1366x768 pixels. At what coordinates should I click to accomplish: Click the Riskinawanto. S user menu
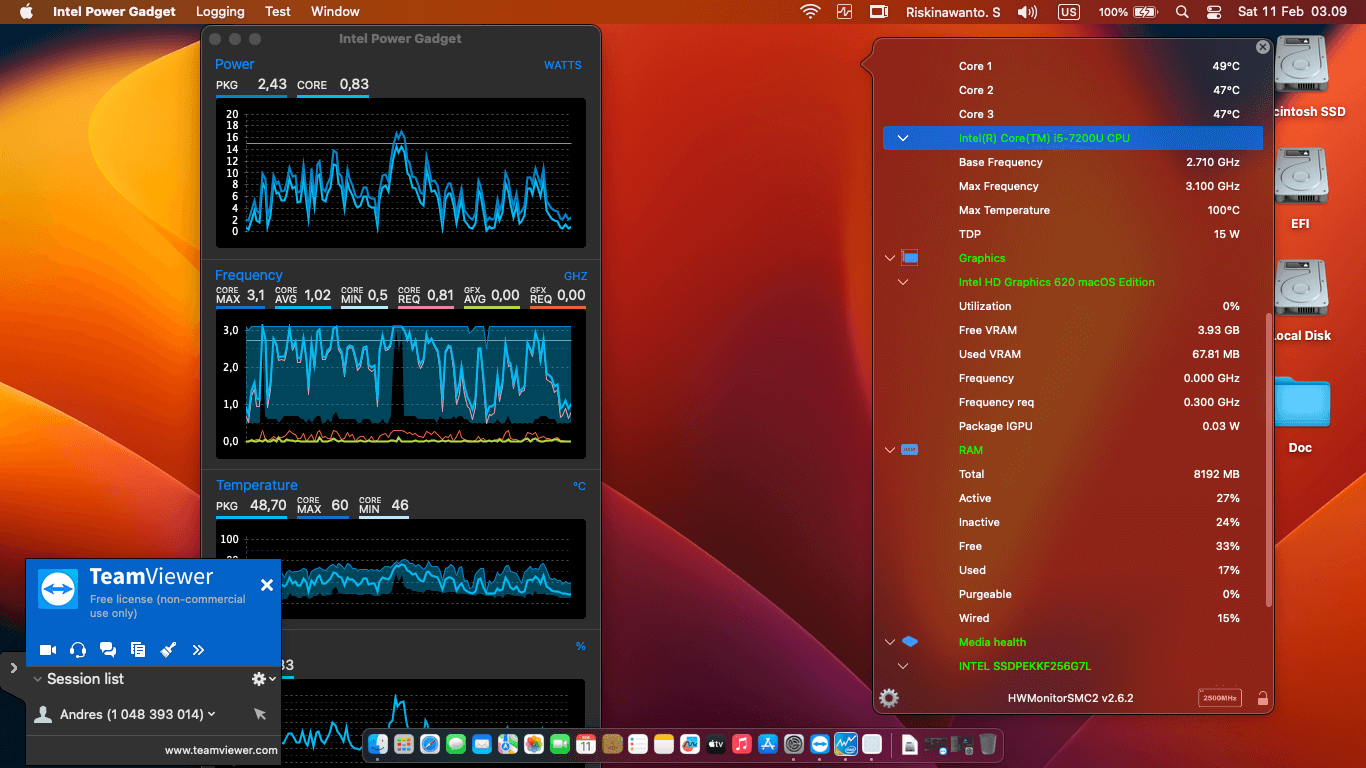(x=953, y=12)
